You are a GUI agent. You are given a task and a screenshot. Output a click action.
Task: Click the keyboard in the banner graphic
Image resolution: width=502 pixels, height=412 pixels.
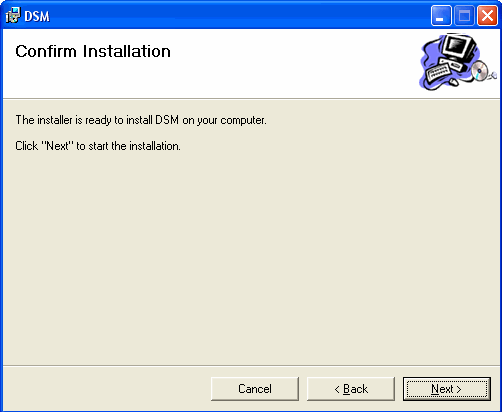pos(438,72)
